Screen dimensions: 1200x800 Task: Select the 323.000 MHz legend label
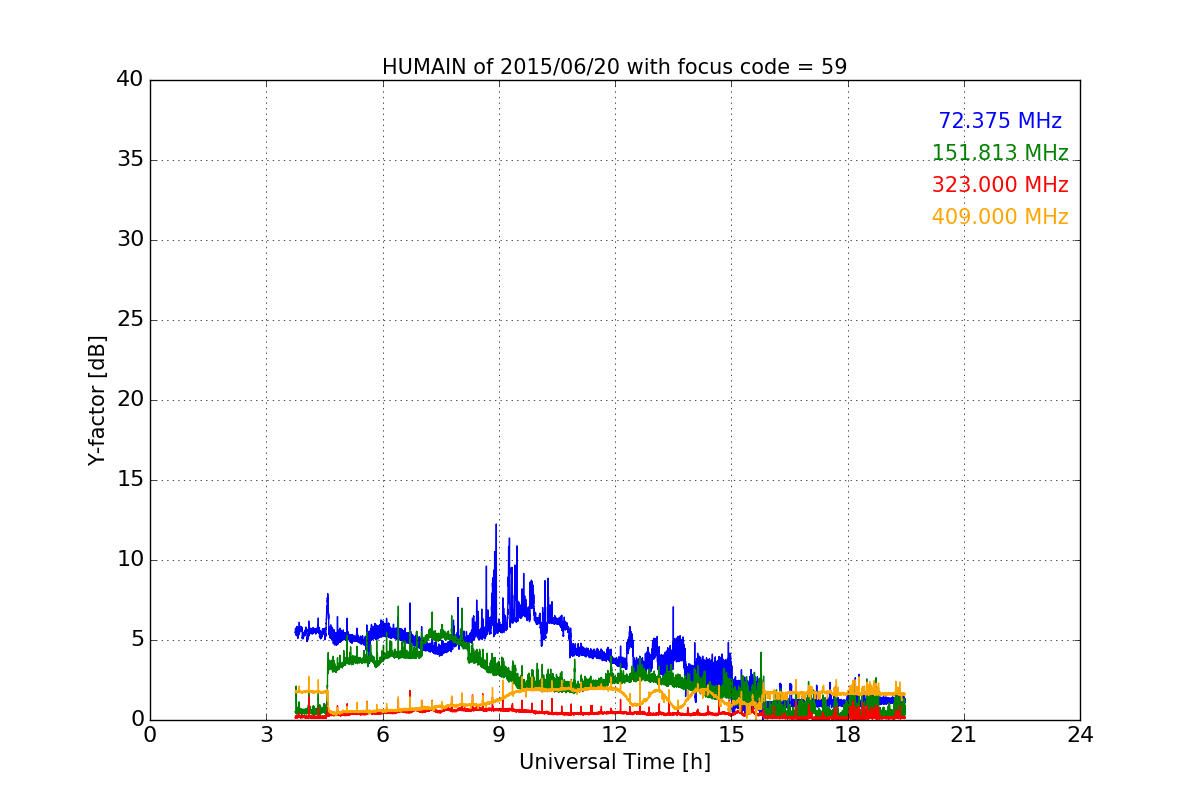1000,185
